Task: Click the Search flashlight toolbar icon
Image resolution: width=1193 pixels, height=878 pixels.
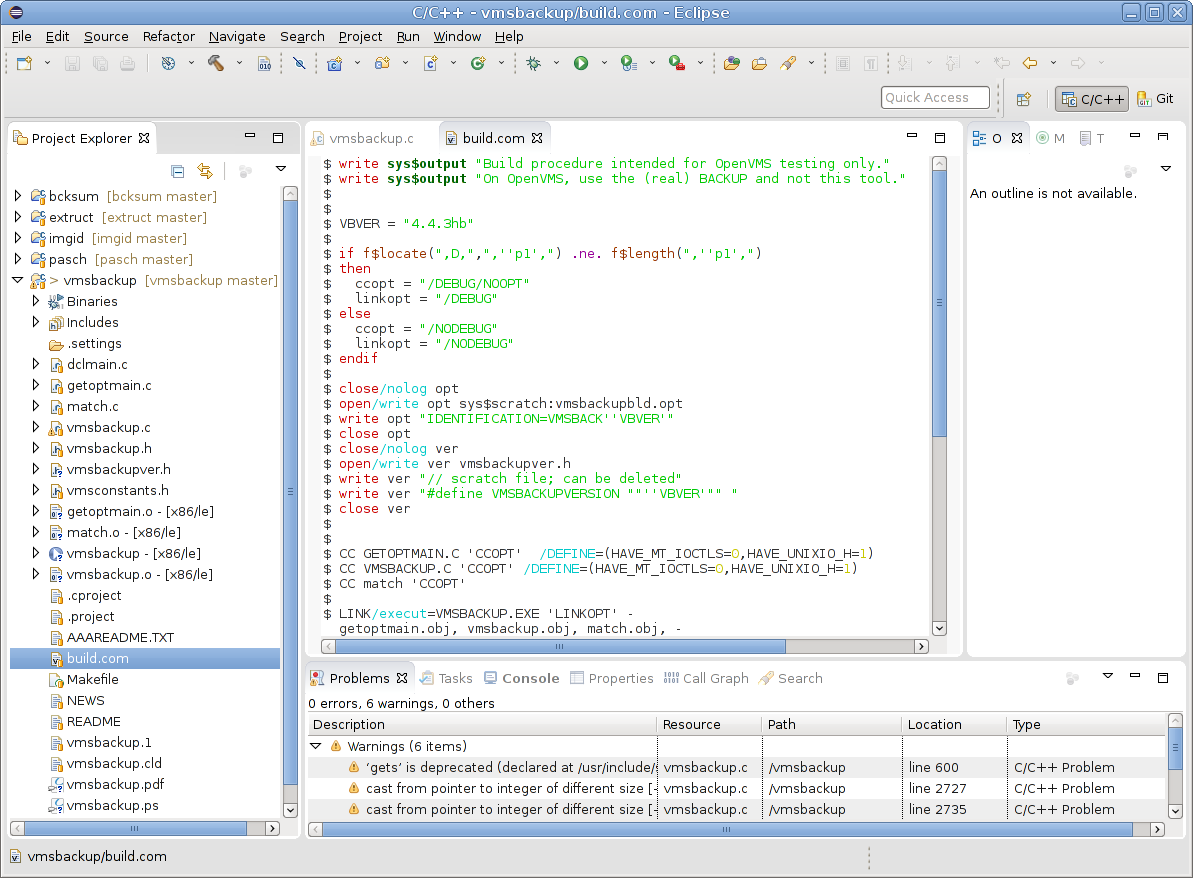Action: pyautogui.click(x=787, y=63)
